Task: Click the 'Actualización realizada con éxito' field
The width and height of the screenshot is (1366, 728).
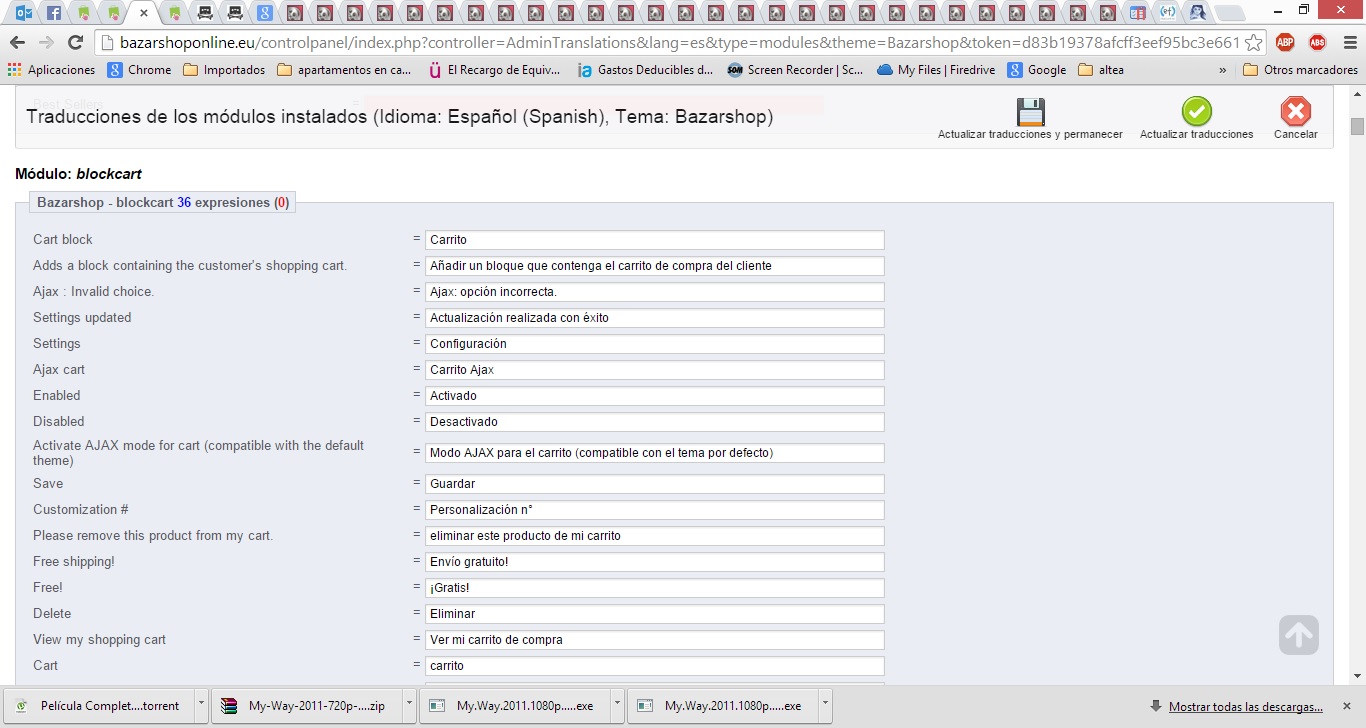Action: [x=654, y=318]
